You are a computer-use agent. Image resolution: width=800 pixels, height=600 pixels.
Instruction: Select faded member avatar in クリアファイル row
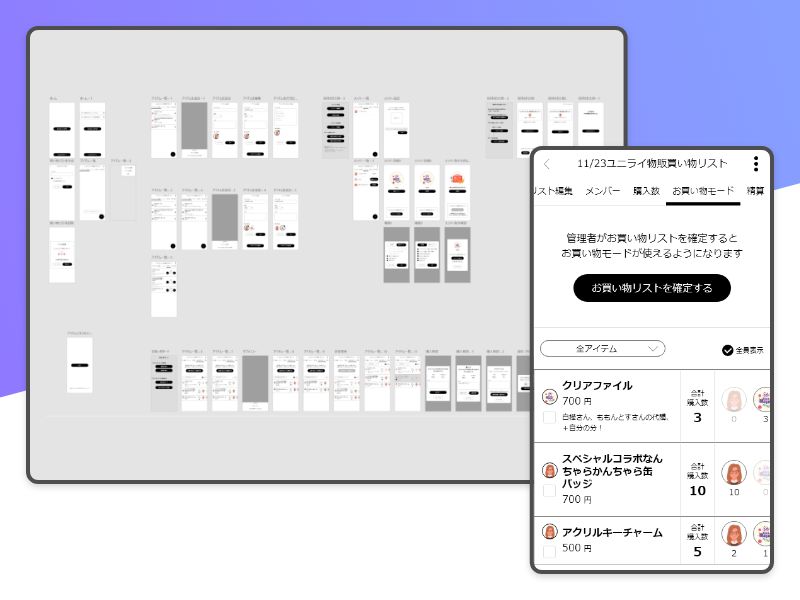734,400
